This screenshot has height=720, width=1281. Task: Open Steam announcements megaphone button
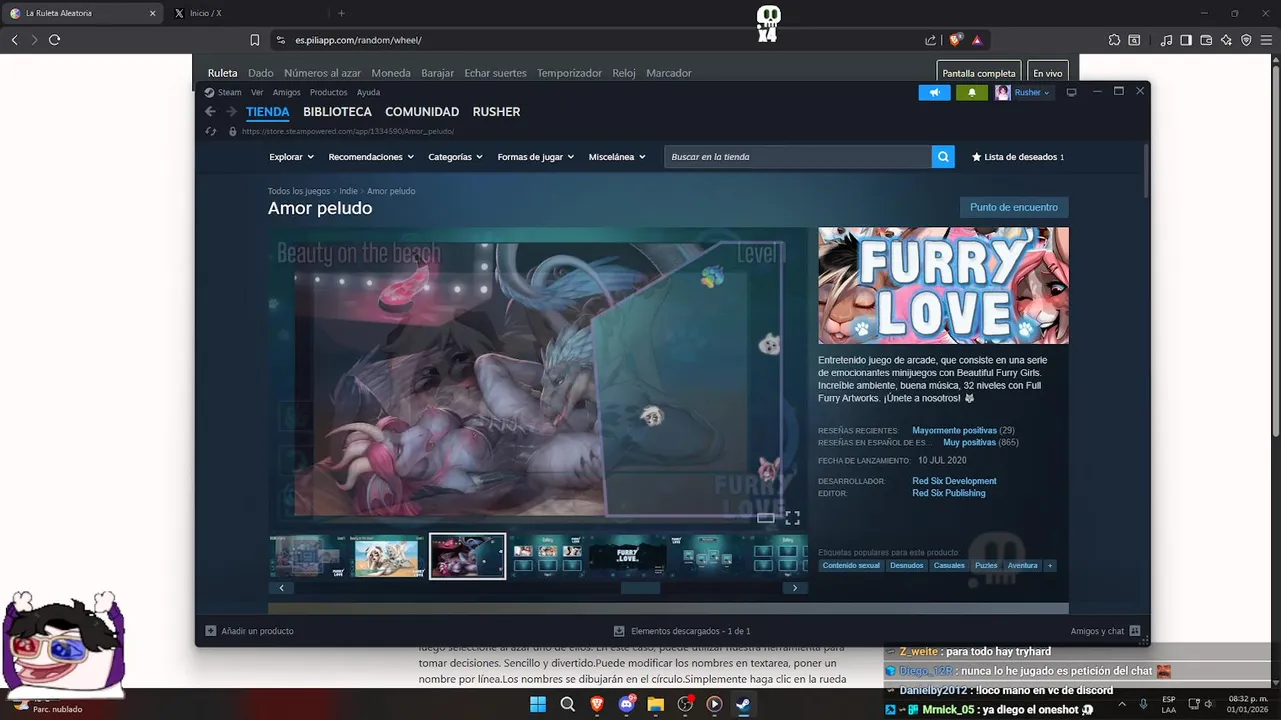coord(934,92)
